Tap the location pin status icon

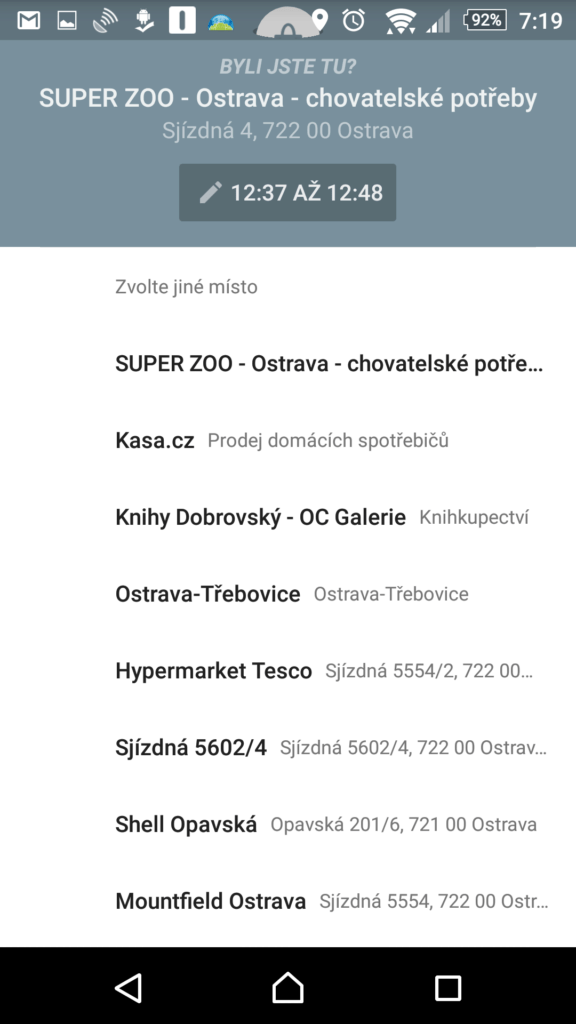pos(319,20)
